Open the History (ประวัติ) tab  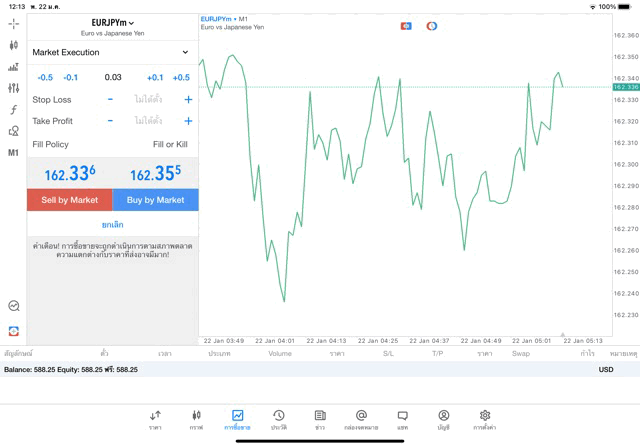279,419
